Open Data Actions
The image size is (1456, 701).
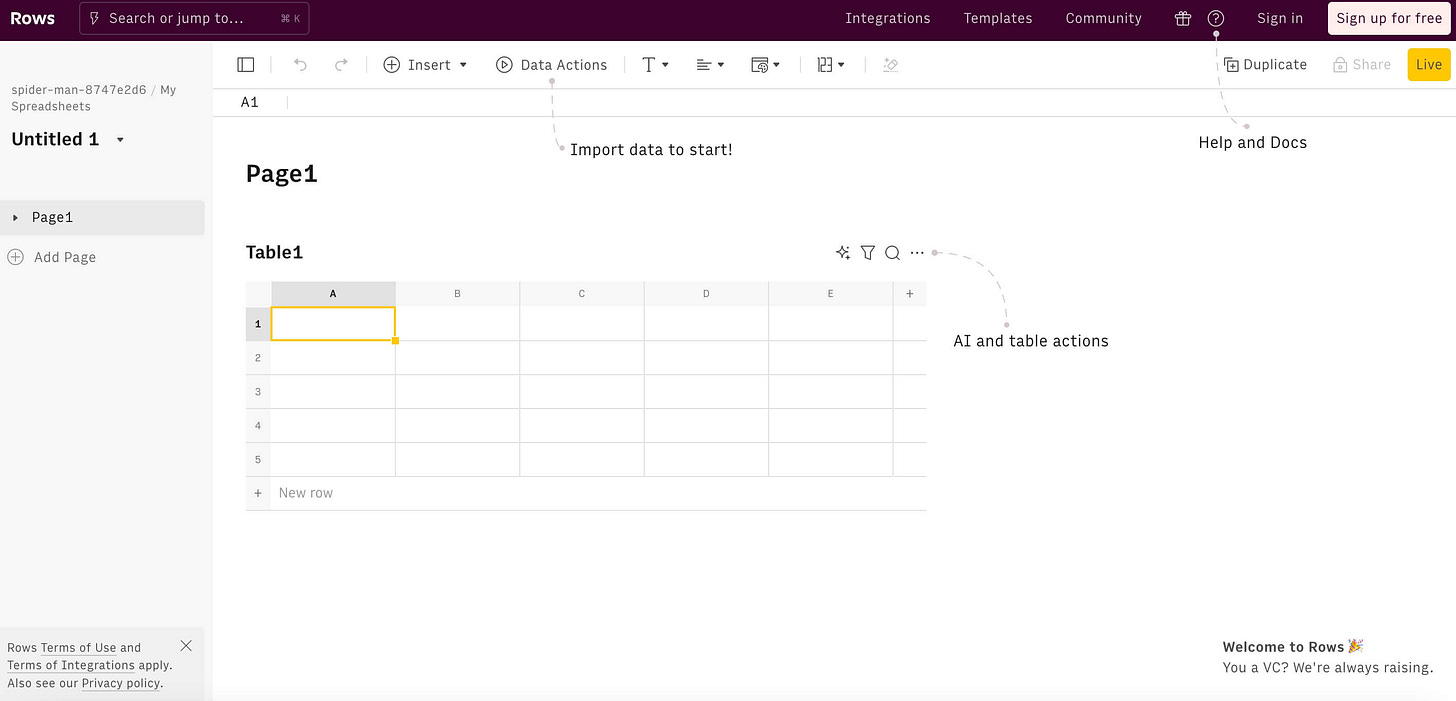click(552, 65)
